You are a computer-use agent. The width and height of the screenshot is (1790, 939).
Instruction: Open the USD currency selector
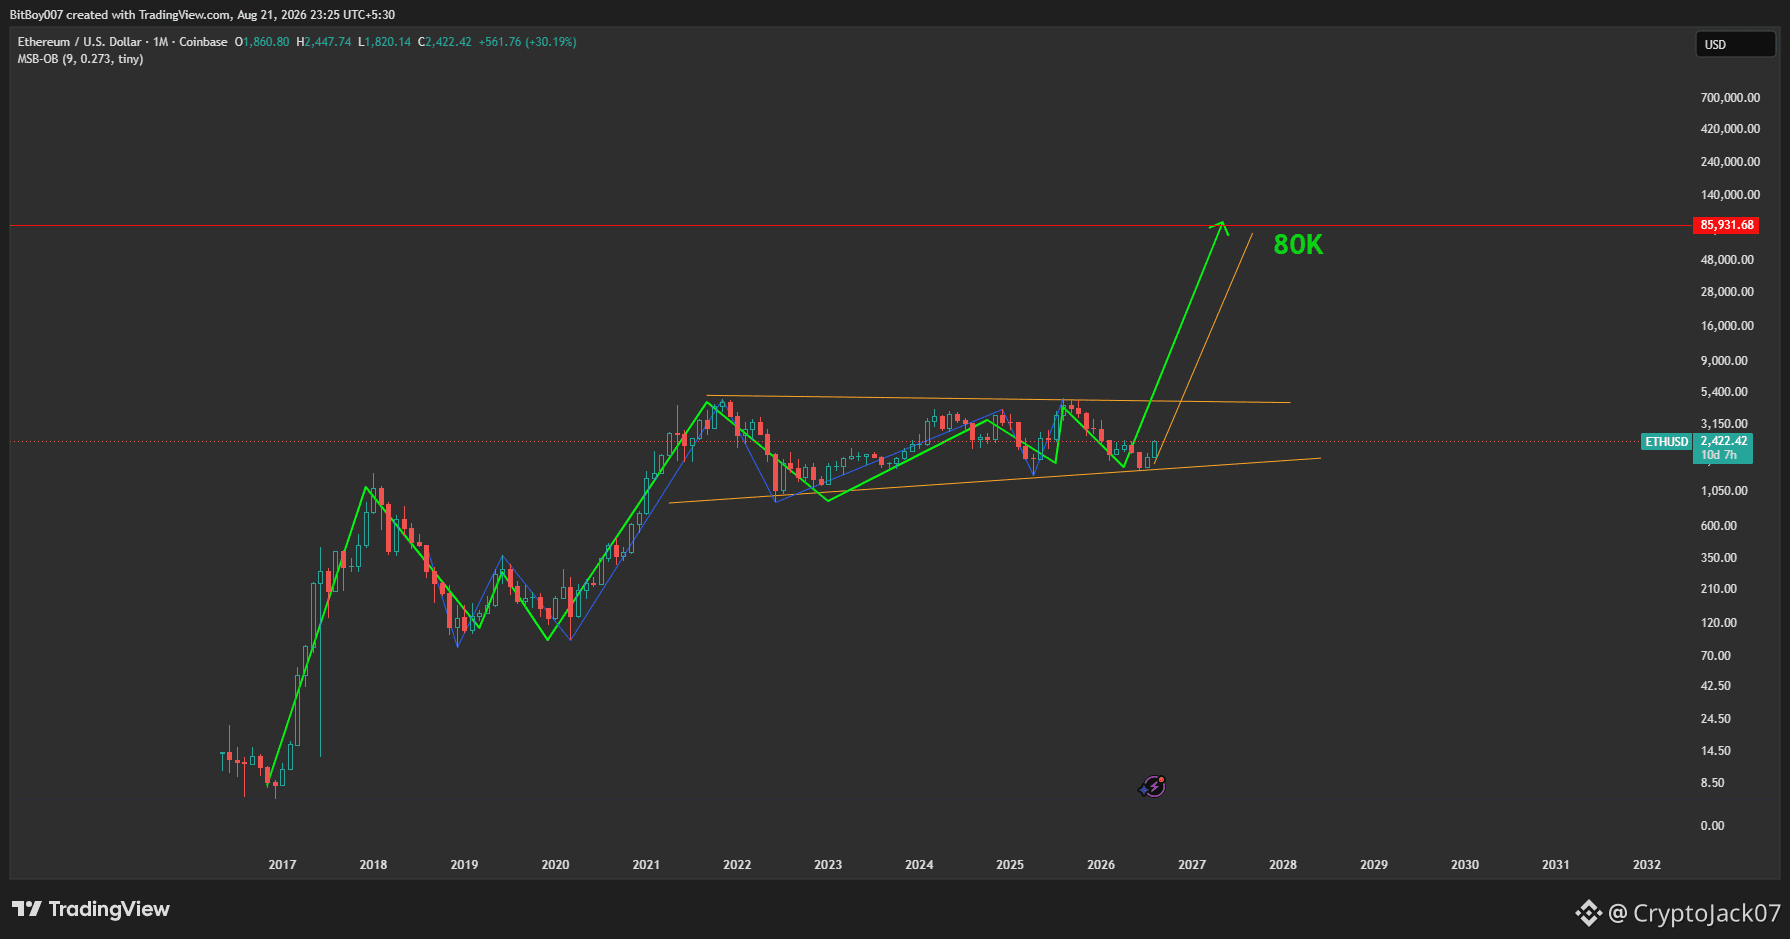click(1735, 44)
